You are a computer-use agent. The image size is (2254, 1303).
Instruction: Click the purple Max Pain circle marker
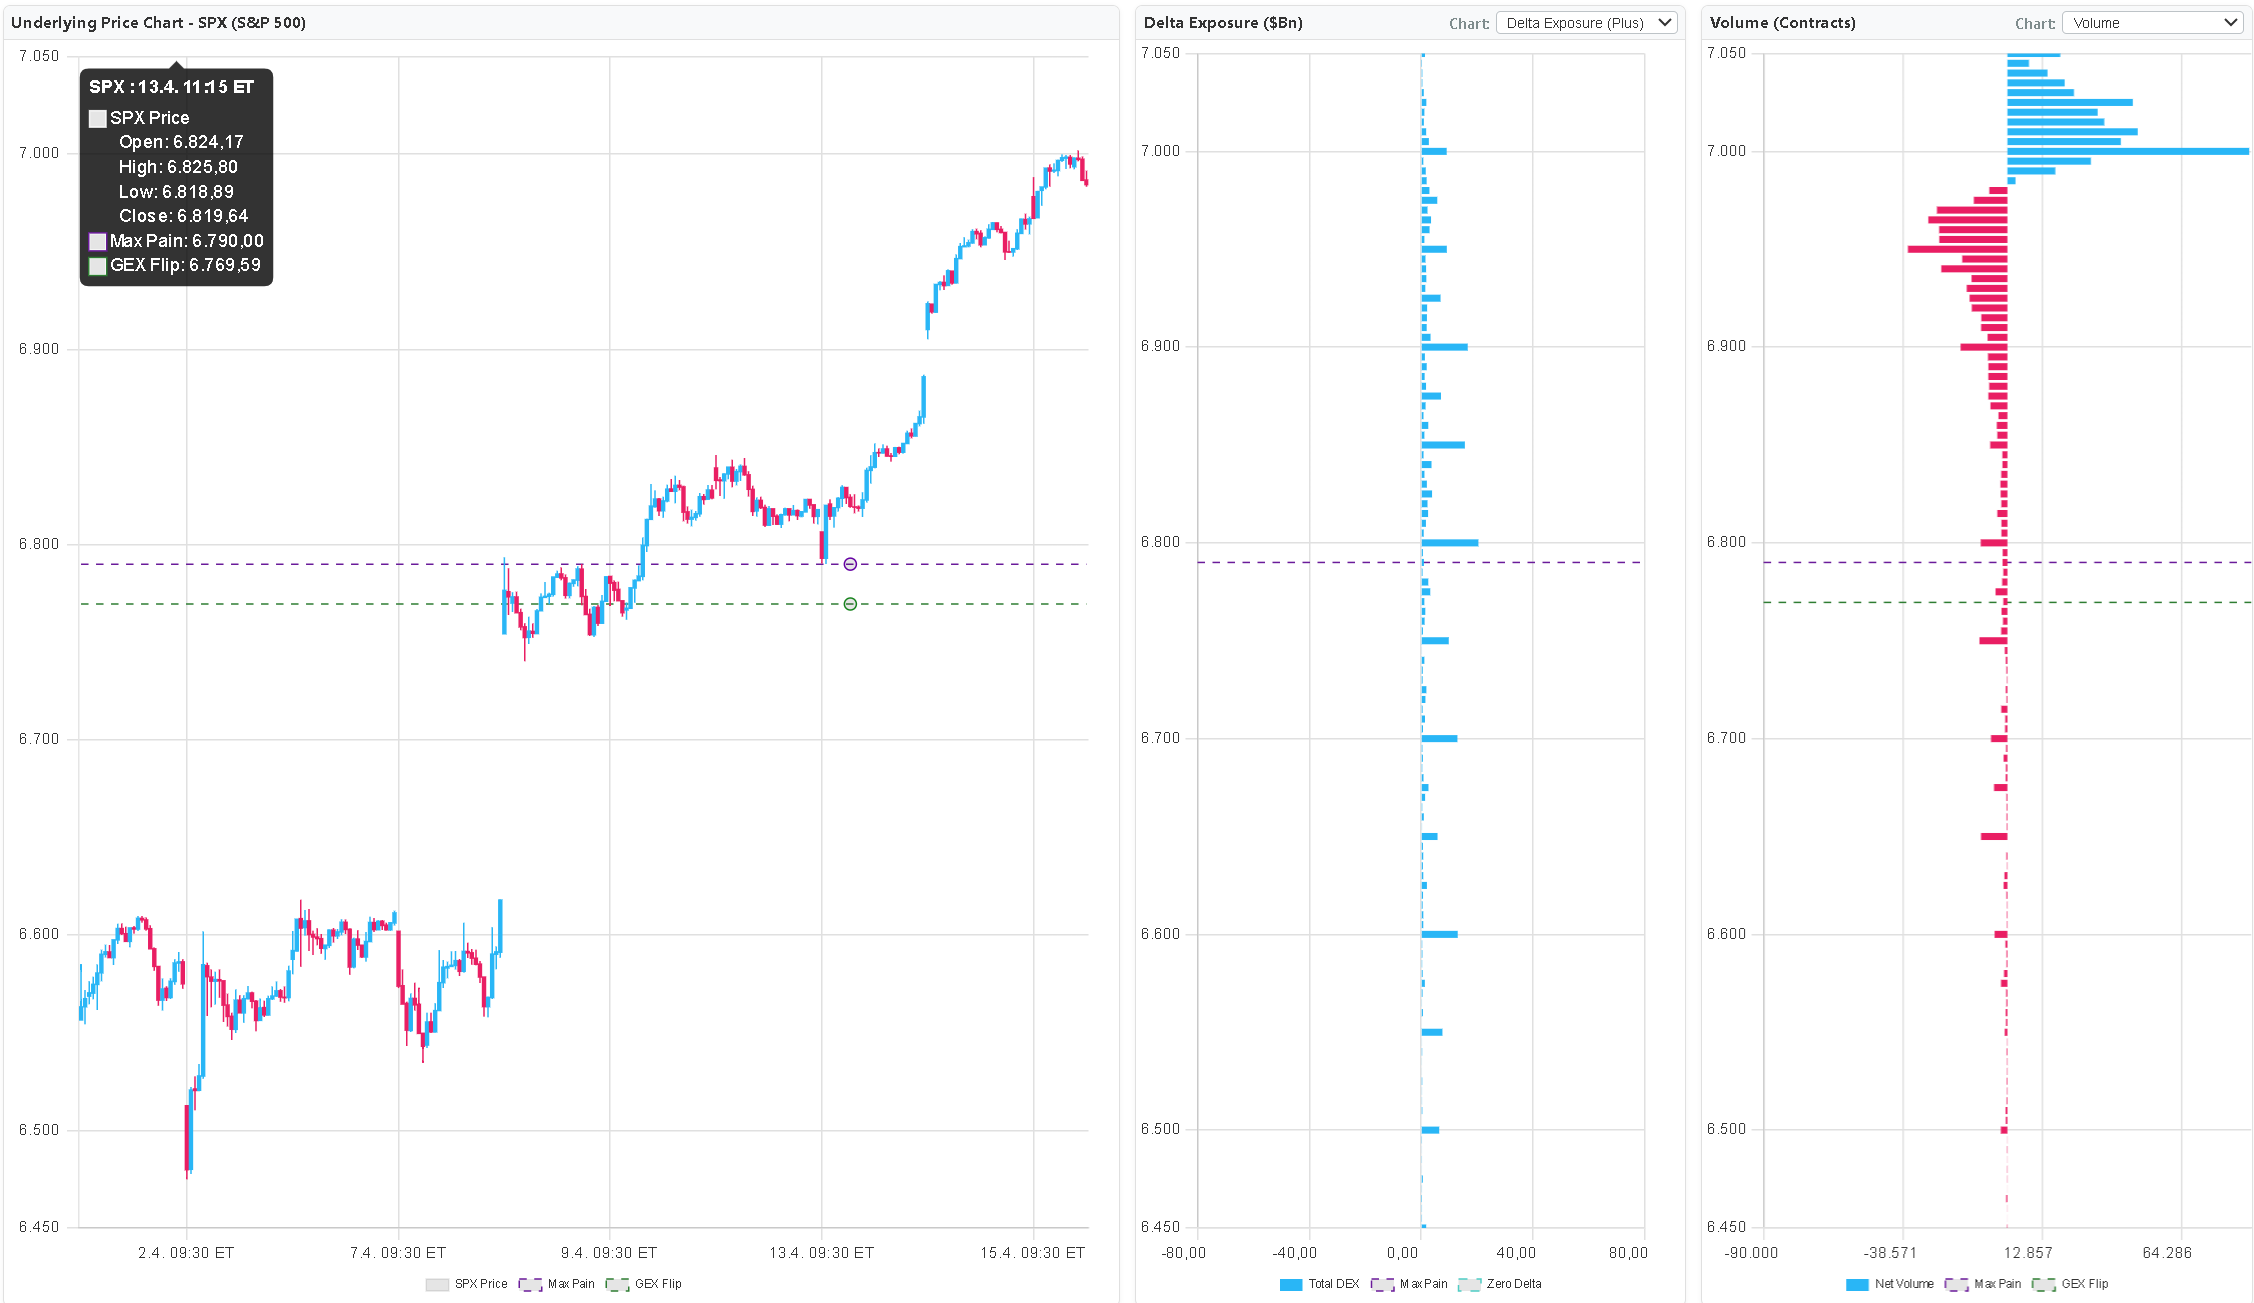(x=849, y=563)
